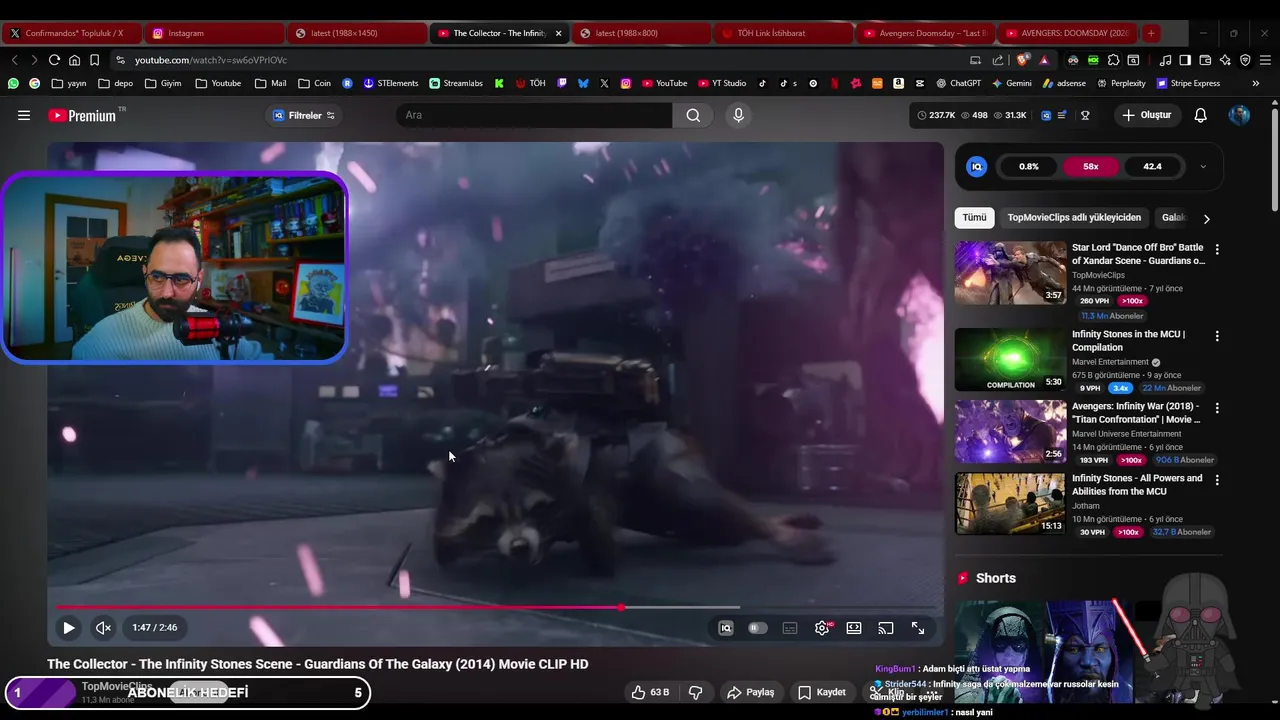Open the depo bookmarks folder
The height and width of the screenshot is (720, 1280).
115,83
